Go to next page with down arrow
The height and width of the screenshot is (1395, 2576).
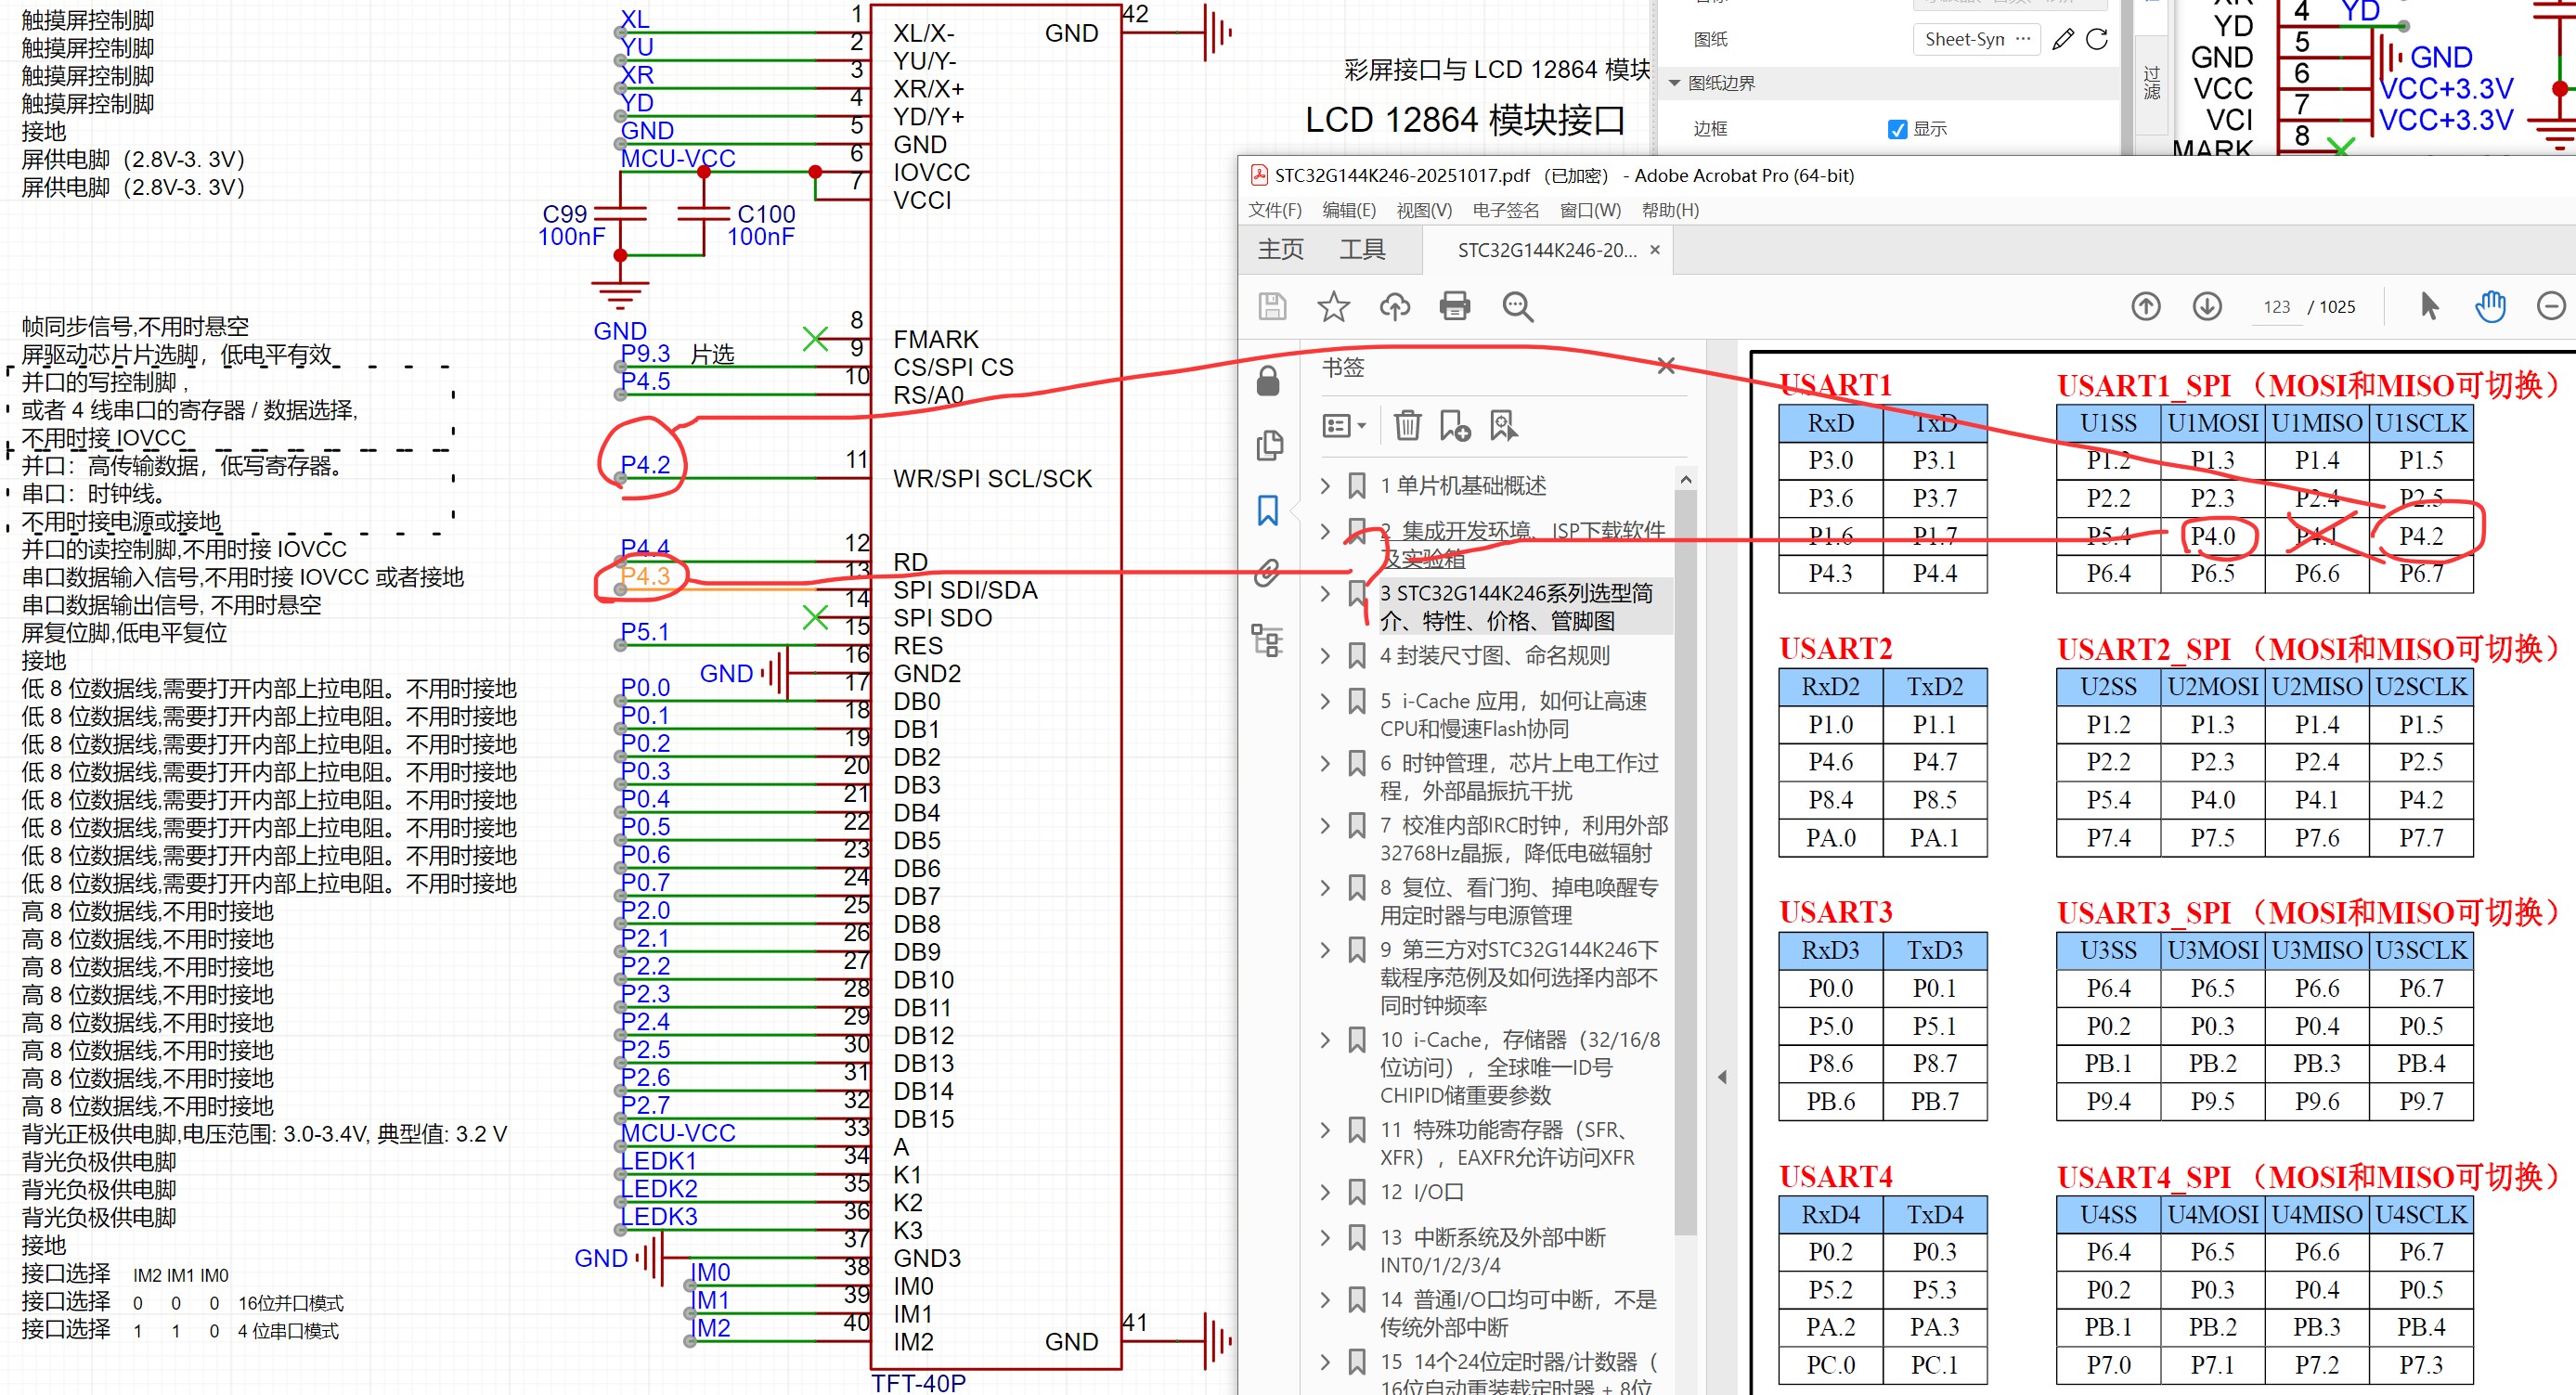[x=2207, y=306]
